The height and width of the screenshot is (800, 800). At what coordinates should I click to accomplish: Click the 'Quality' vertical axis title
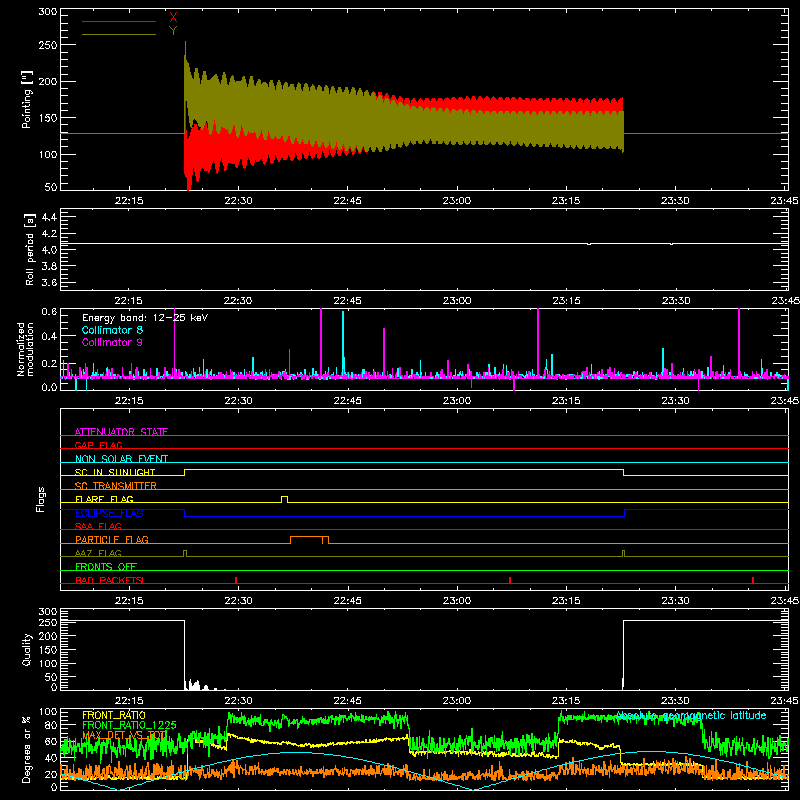[x=27, y=649]
